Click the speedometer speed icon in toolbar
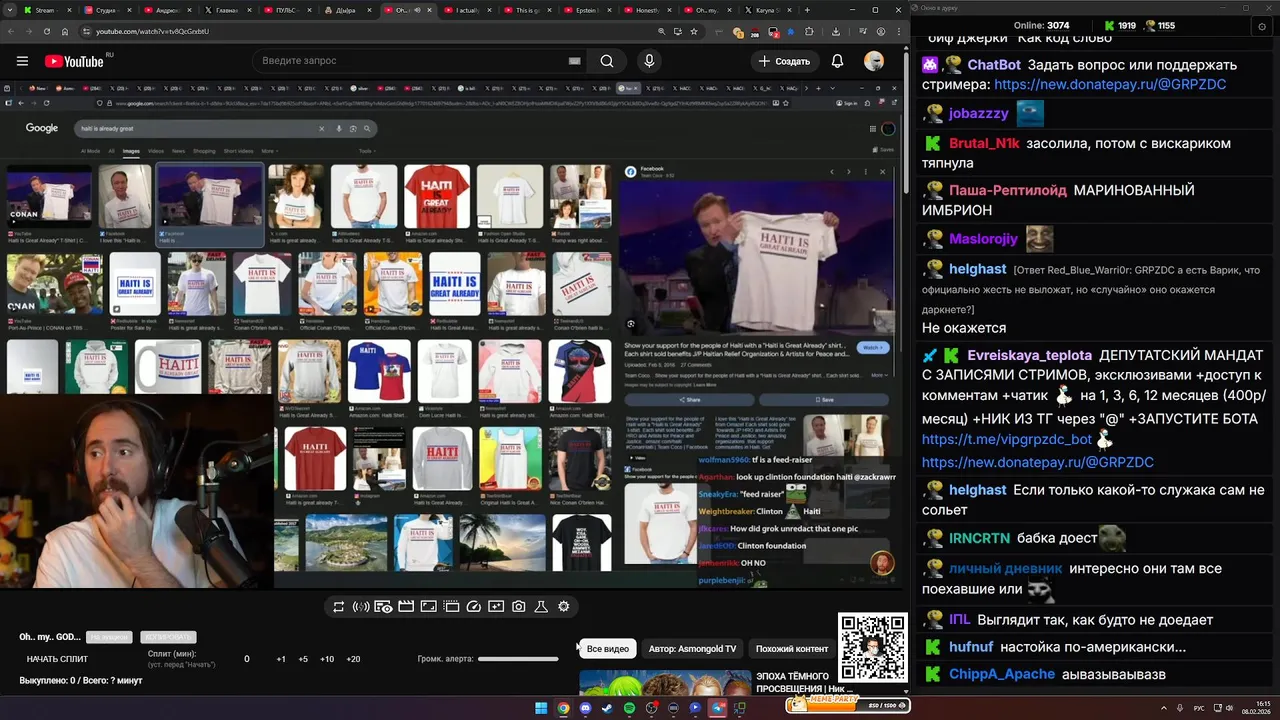Viewport: 1280px width, 720px height. (x=474, y=607)
